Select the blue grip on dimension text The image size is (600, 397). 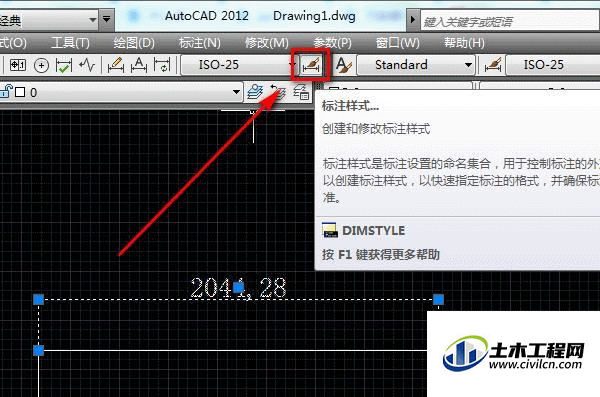pos(238,287)
